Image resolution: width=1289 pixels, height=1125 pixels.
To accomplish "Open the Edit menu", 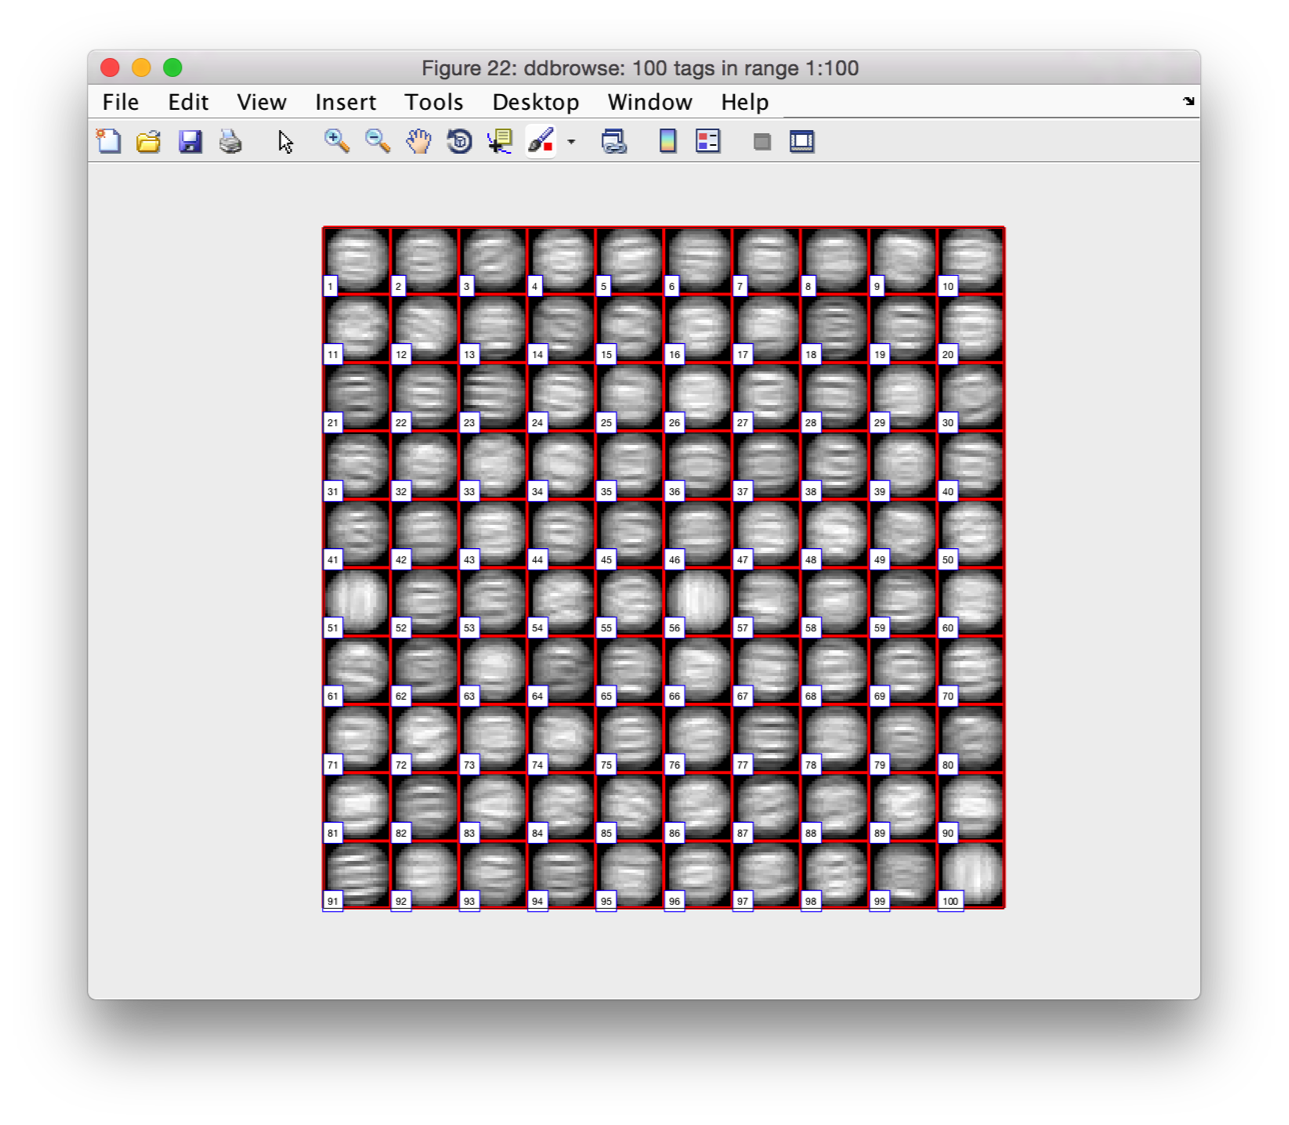I will click(x=188, y=102).
